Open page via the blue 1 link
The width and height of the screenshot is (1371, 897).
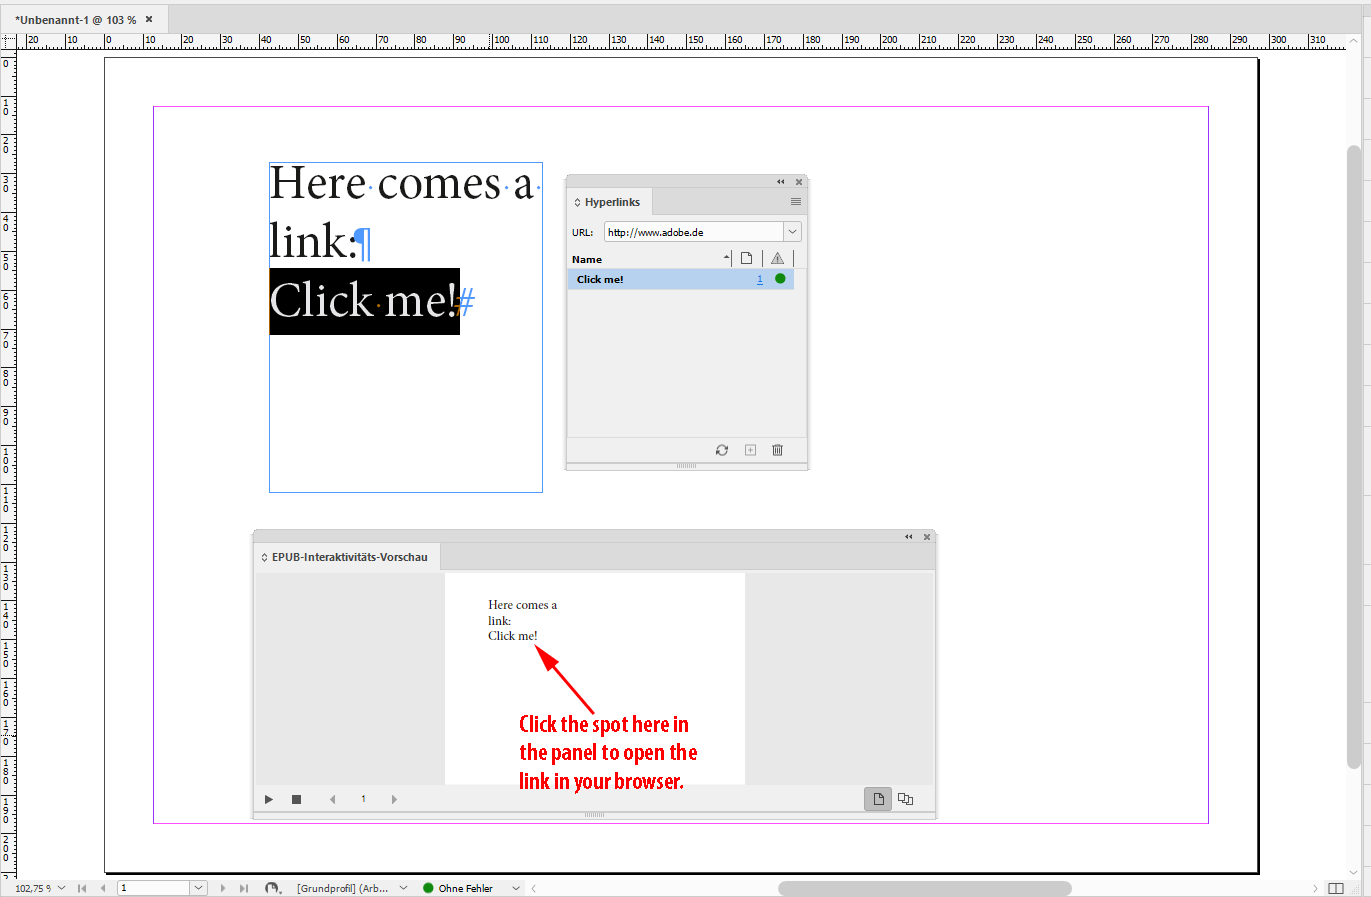coord(761,278)
